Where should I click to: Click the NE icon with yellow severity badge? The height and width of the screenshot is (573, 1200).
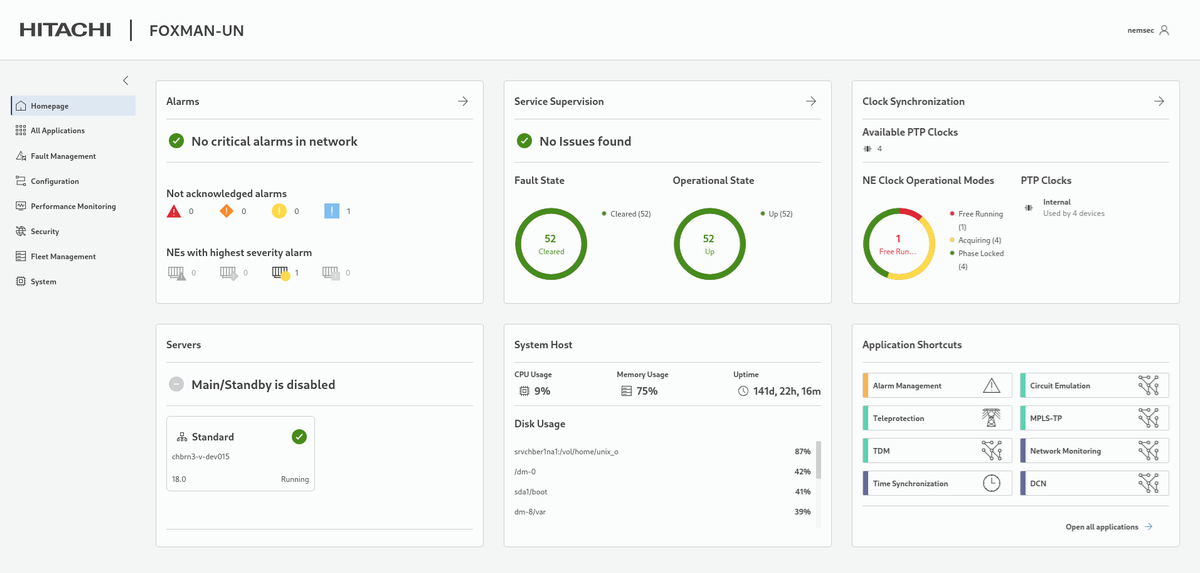pos(280,272)
